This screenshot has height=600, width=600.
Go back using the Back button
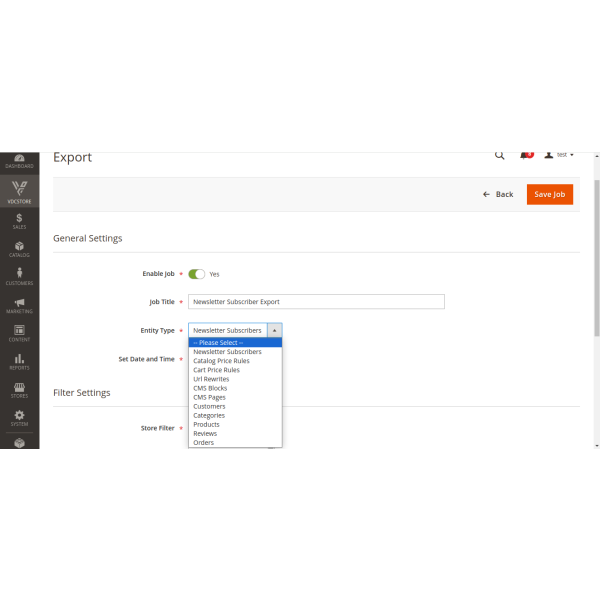(x=498, y=194)
